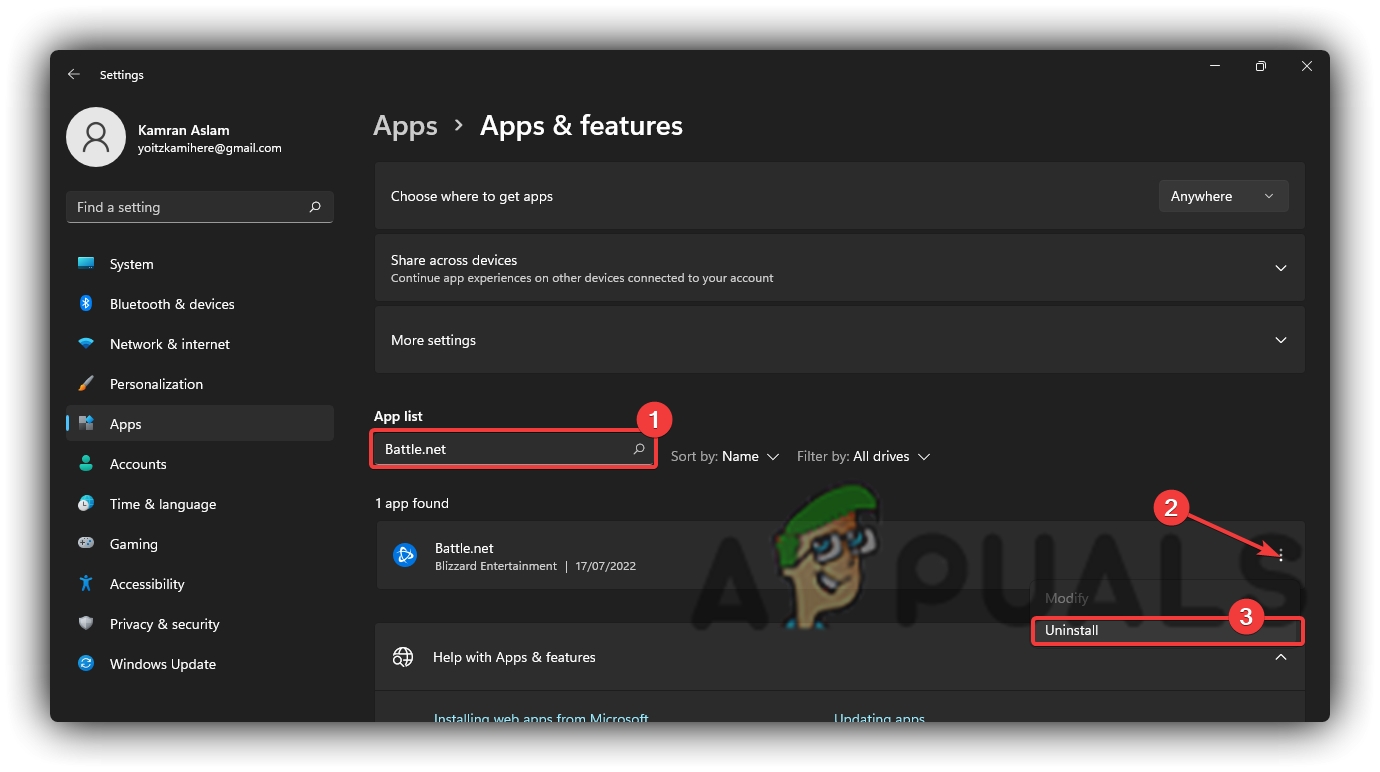This screenshot has width=1380, height=772.
Task: Select Uninstall from the context menu
Action: pos(1072,631)
